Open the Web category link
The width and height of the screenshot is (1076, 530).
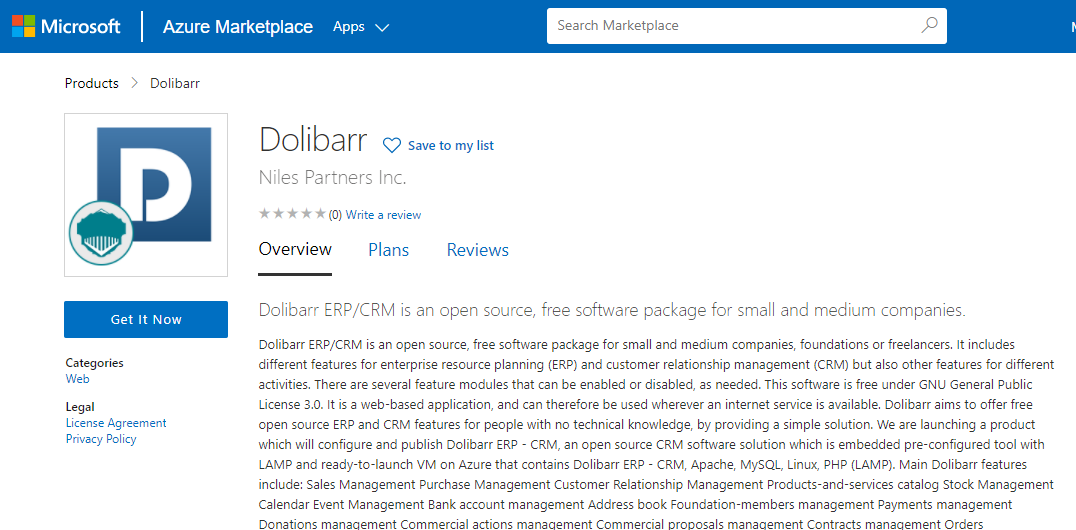77,379
